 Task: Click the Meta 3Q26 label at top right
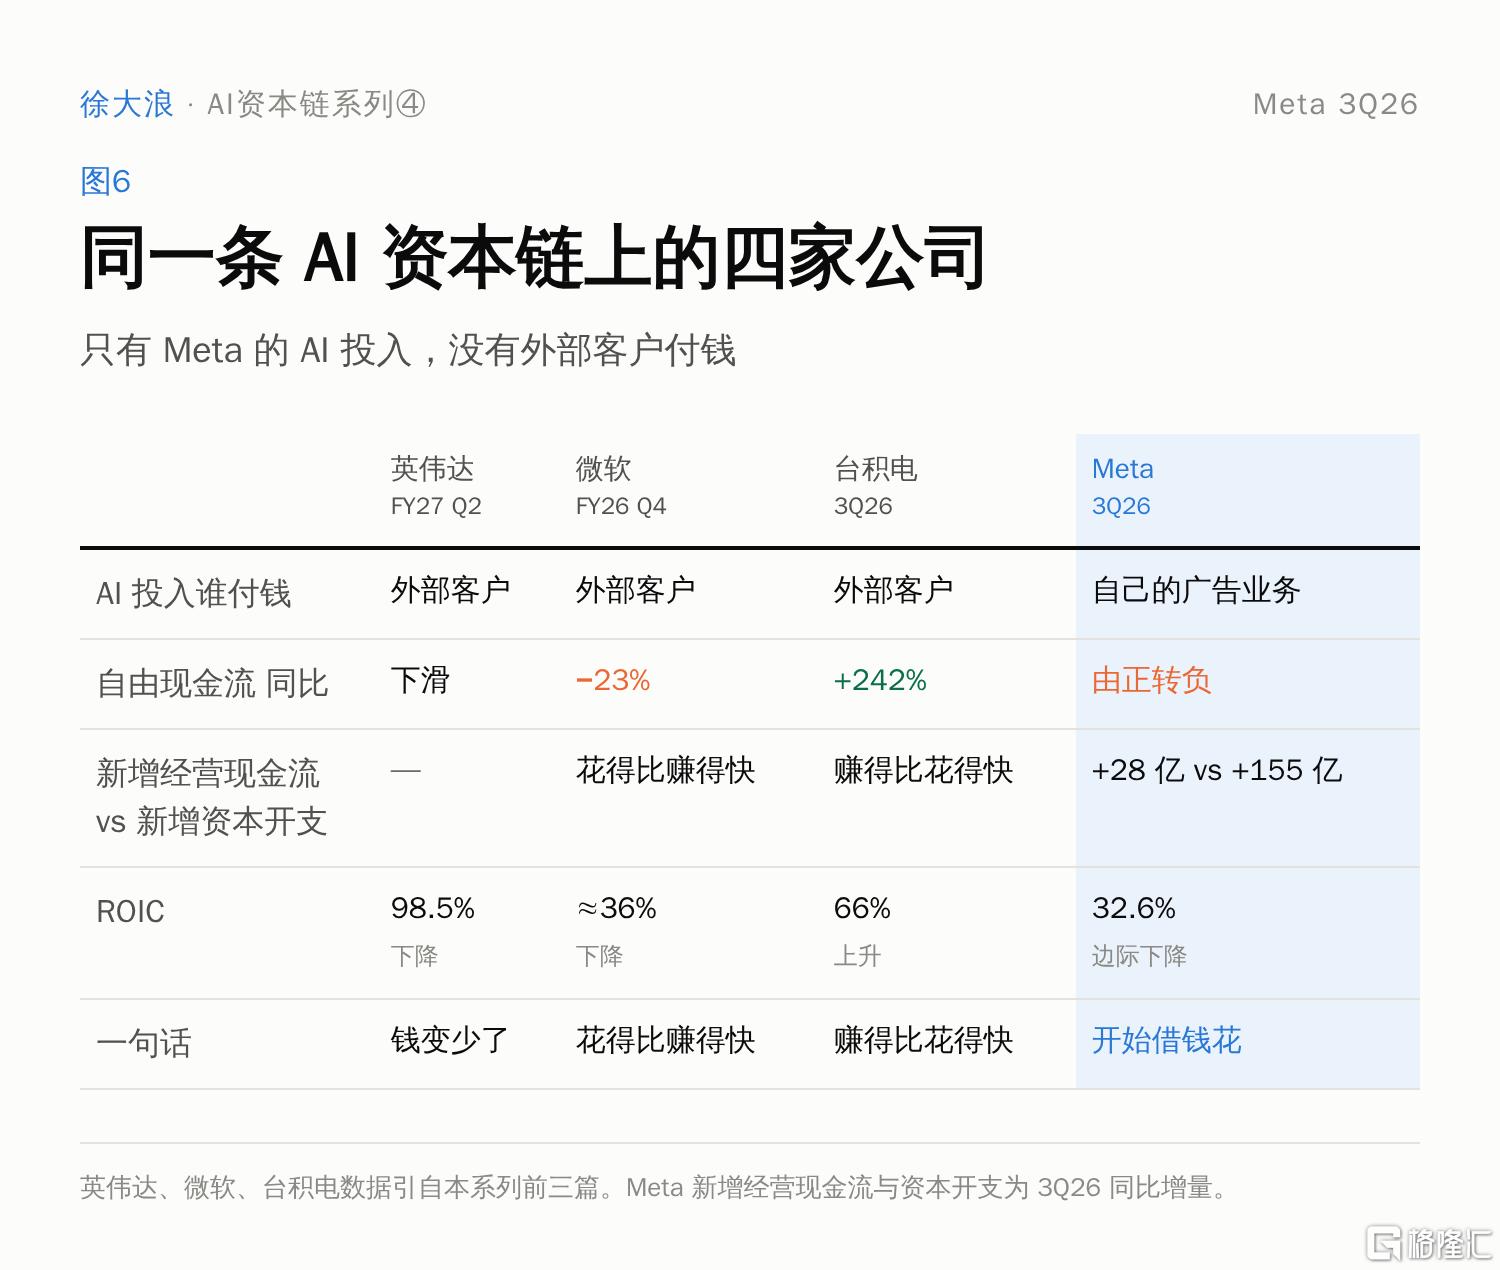[x=1335, y=104]
